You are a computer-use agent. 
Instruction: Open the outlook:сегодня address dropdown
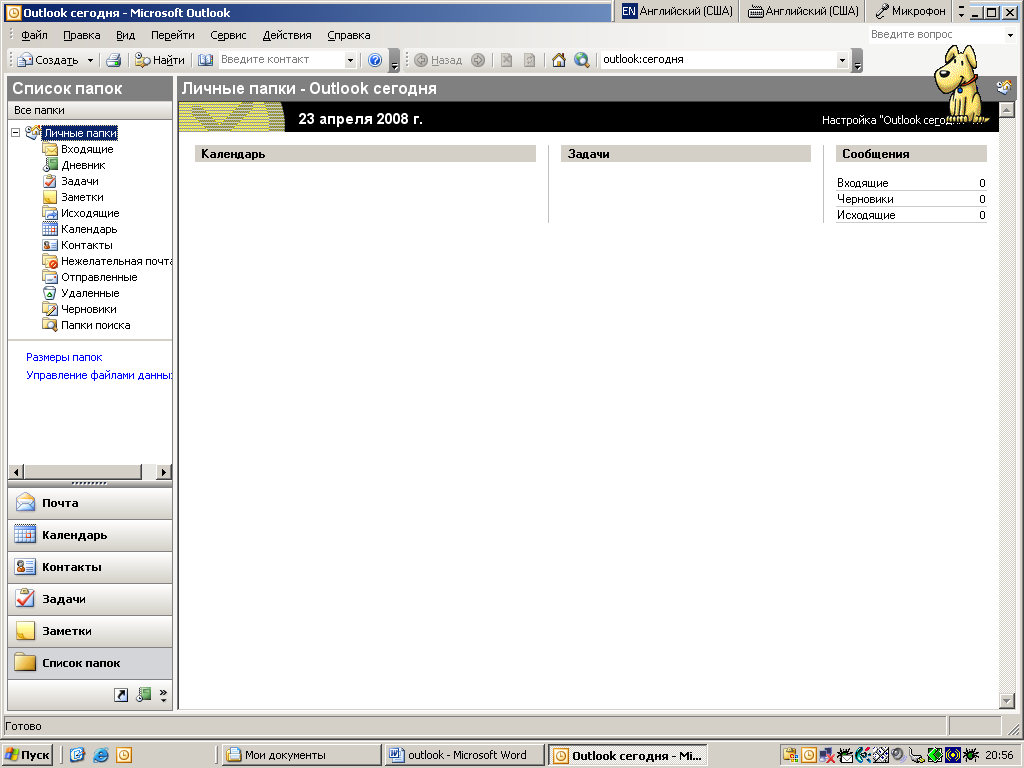point(842,60)
